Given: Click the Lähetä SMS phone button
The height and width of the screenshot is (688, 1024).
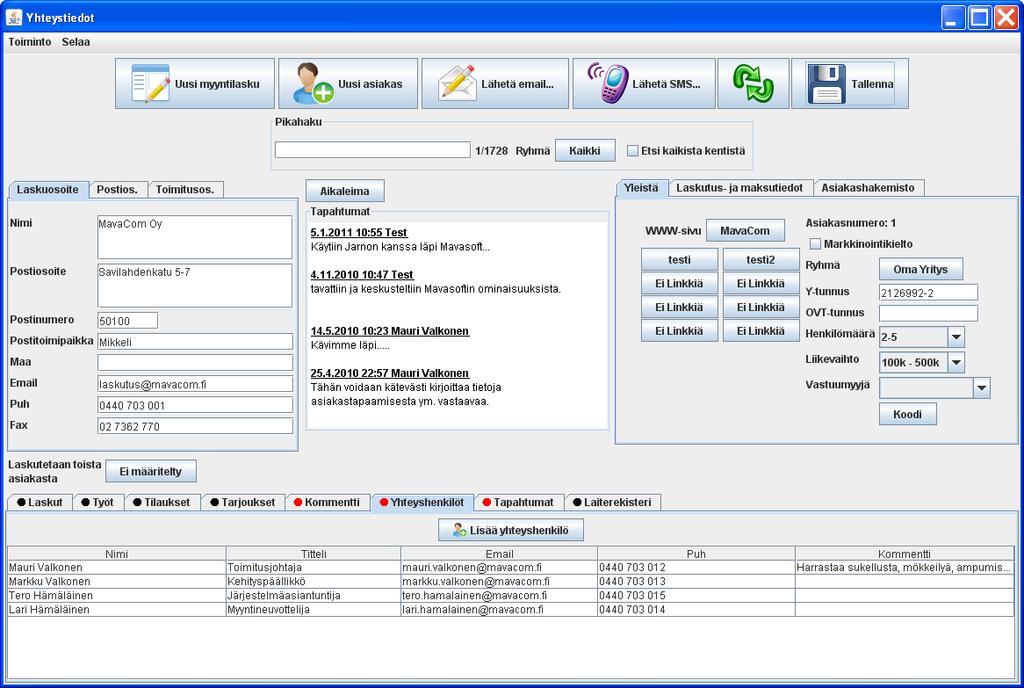Looking at the screenshot, I should pos(643,84).
